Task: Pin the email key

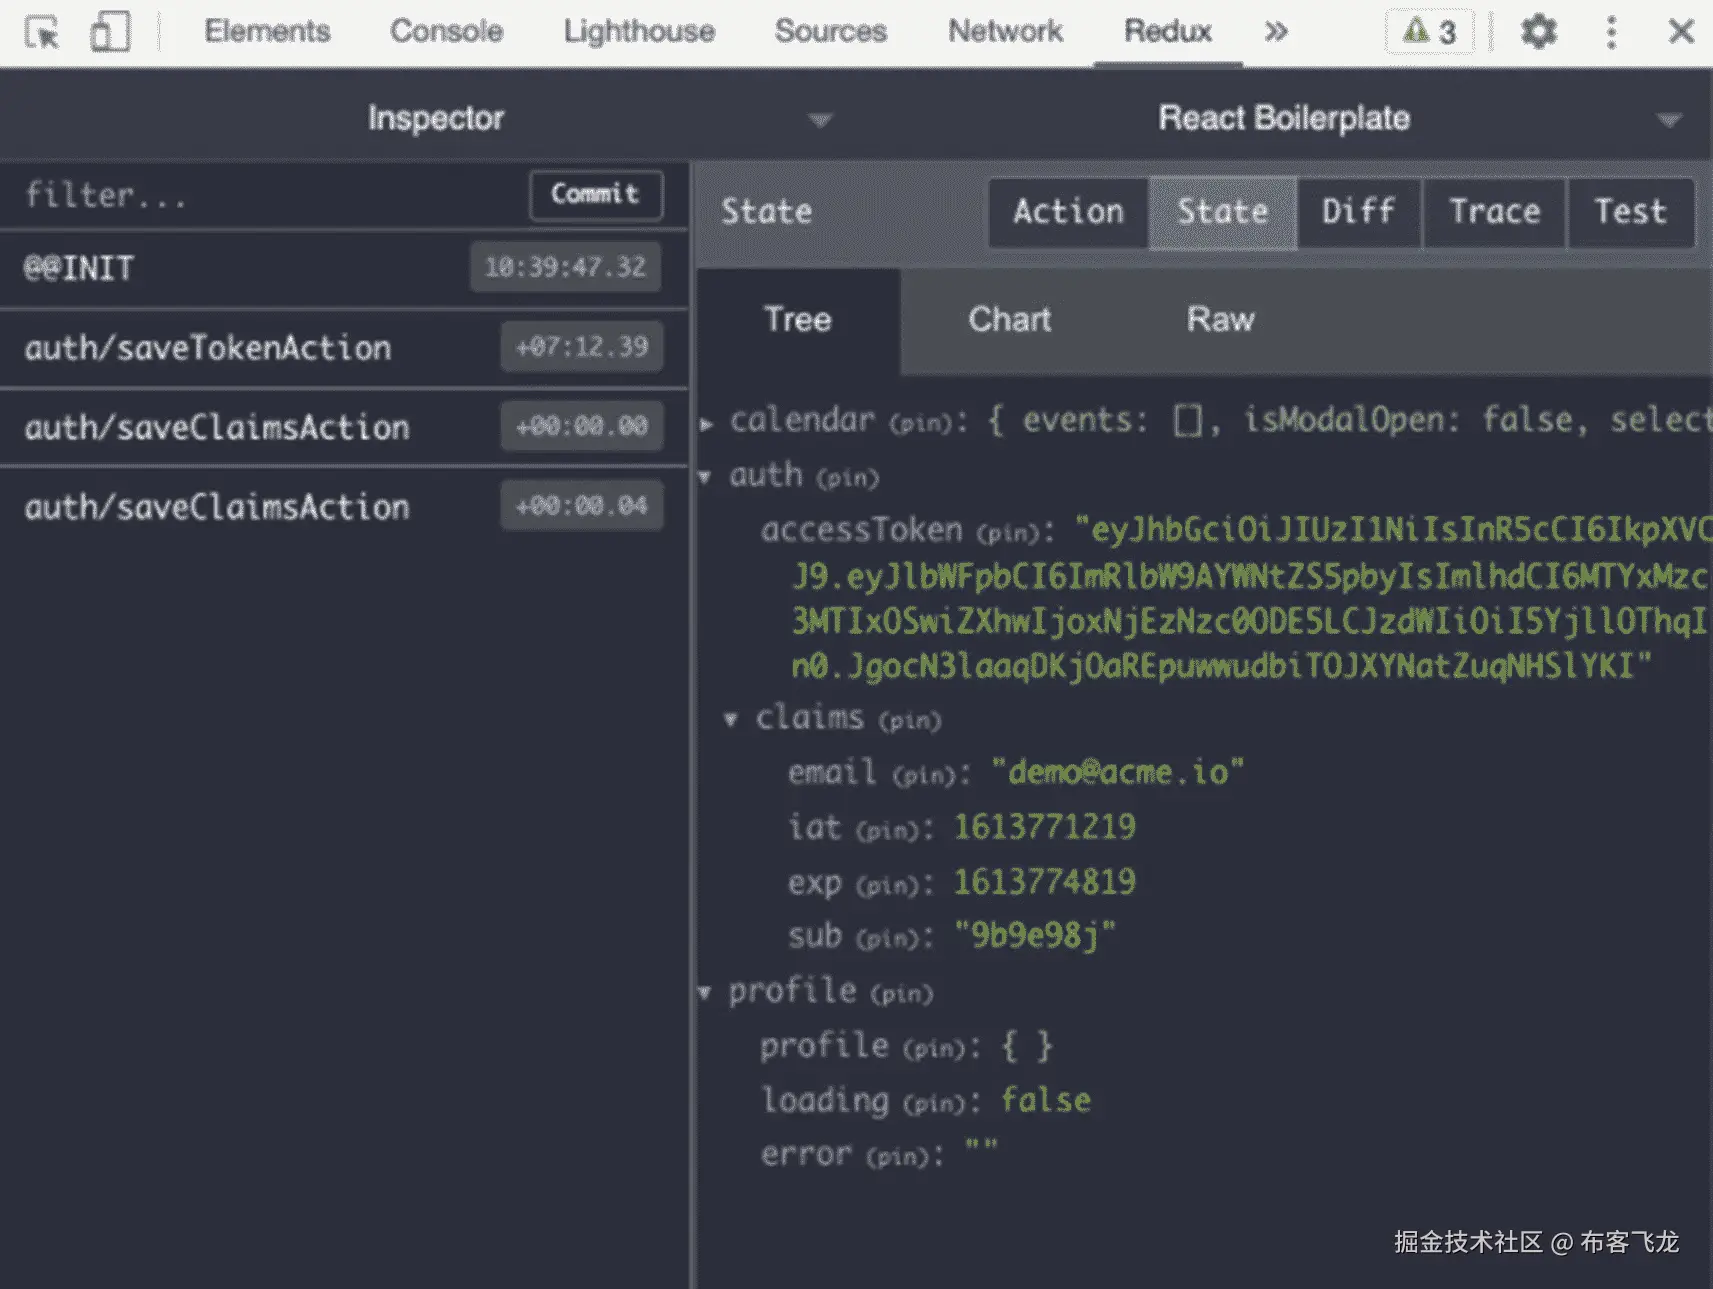Action: pyautogui.click(x=924, y=775)
